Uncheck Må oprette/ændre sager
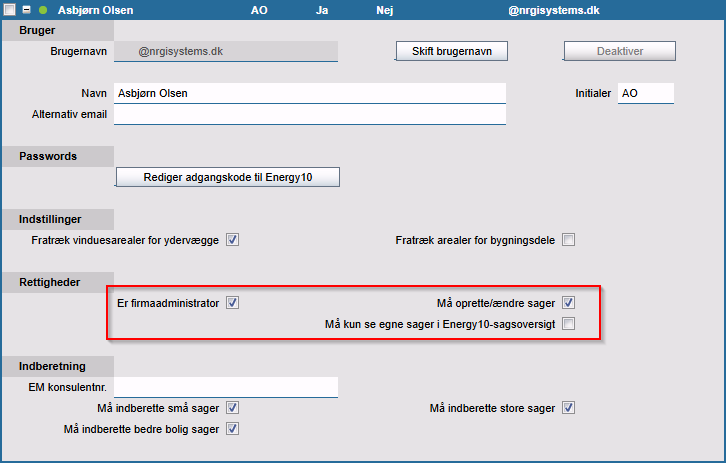The image size is (726, 463). tap(568, 302)
